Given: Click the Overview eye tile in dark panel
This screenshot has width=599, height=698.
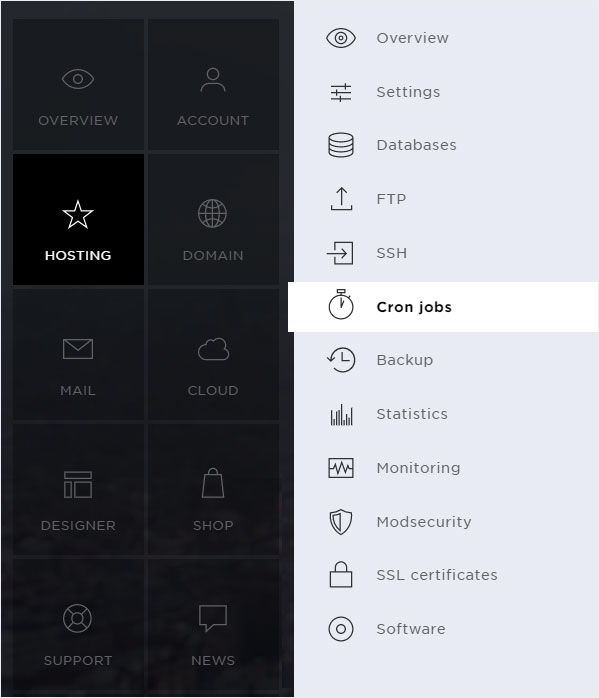Looking at the screenshot, I should coord(78,85).
